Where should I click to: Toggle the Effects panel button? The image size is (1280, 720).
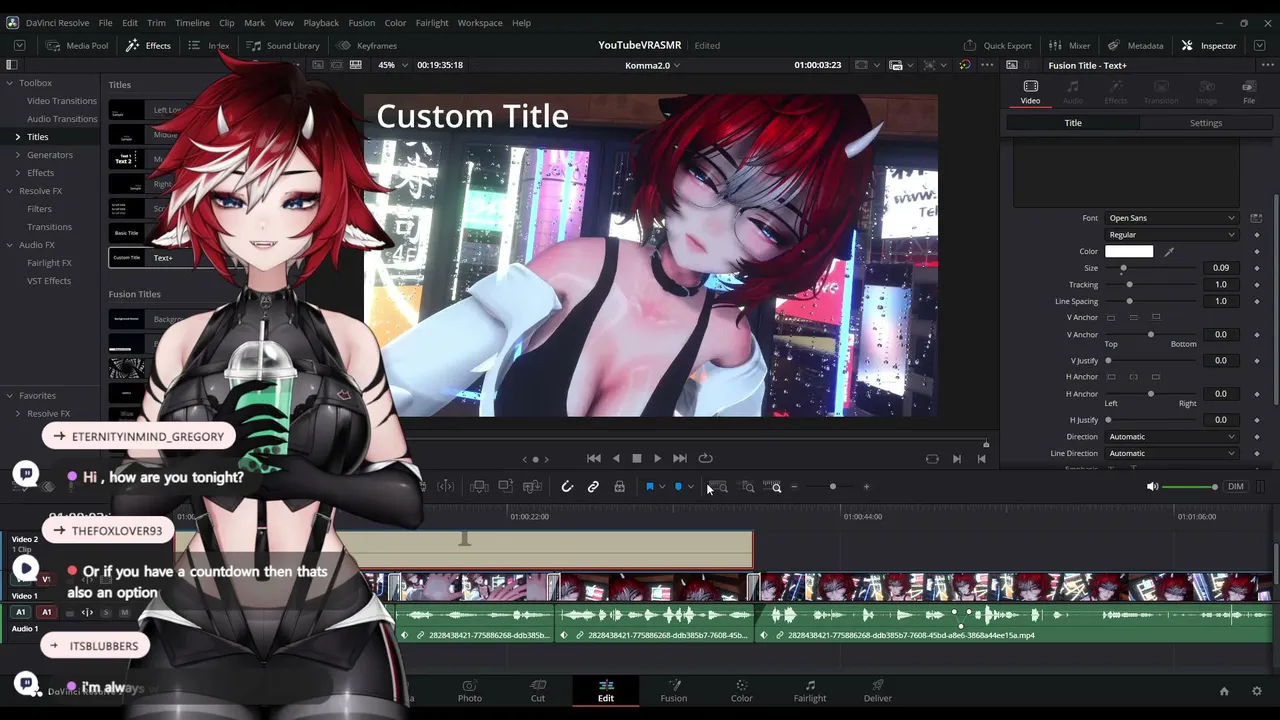tap(148, 45)
